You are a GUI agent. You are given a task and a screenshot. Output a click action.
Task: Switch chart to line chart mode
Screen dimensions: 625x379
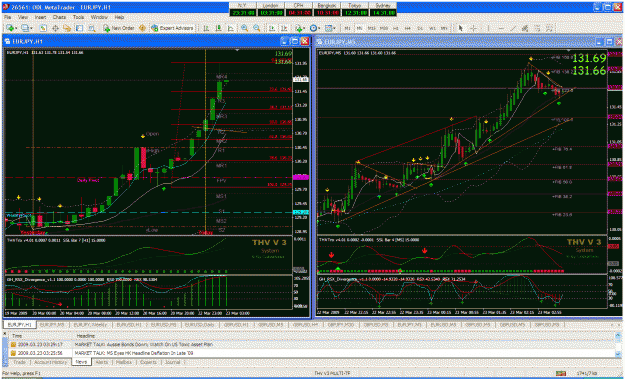tap(231, 28)
